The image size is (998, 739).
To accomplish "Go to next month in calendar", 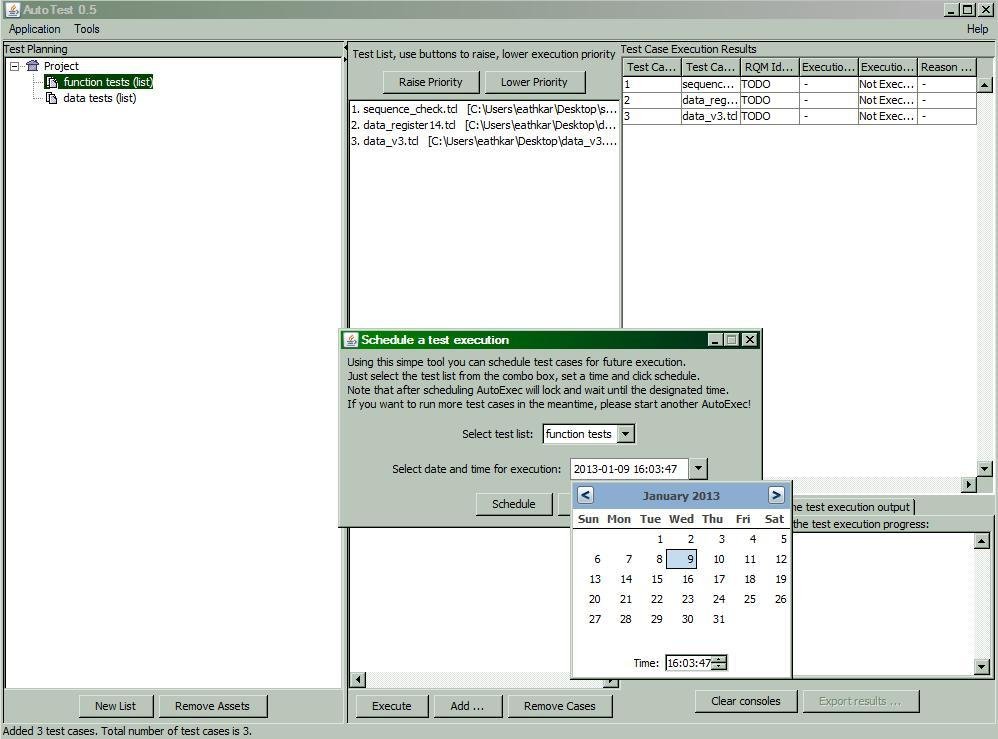I will pos(777,494).
